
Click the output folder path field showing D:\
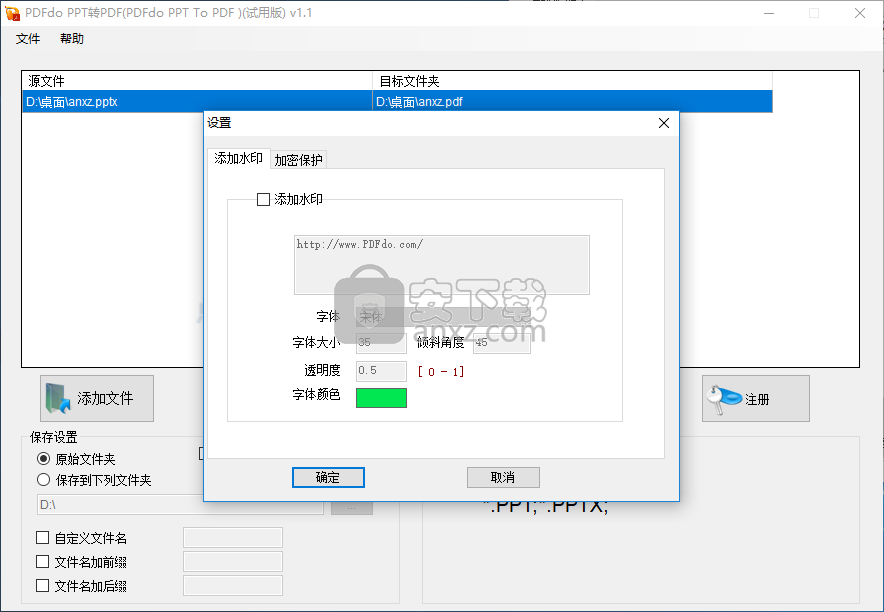(x=180, y=504)
